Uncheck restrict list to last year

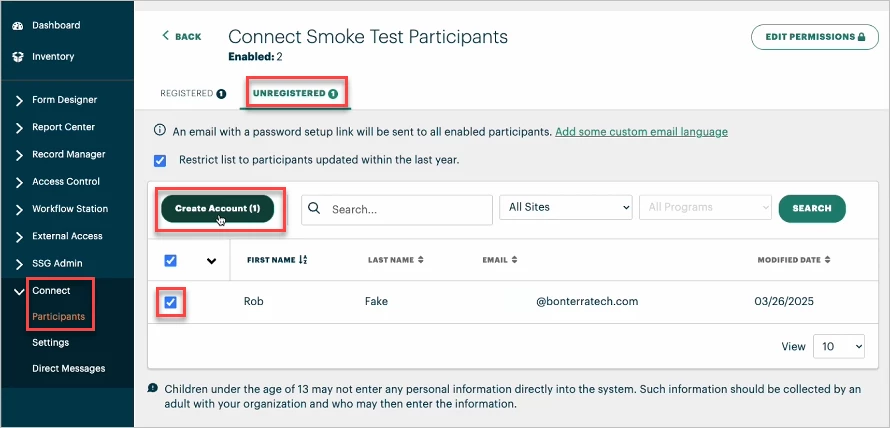tap(160, 161)
